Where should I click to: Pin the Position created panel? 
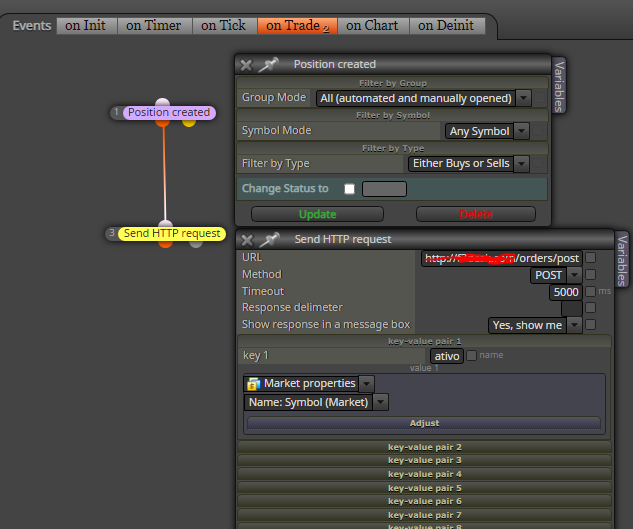click(x=268, y=65)
